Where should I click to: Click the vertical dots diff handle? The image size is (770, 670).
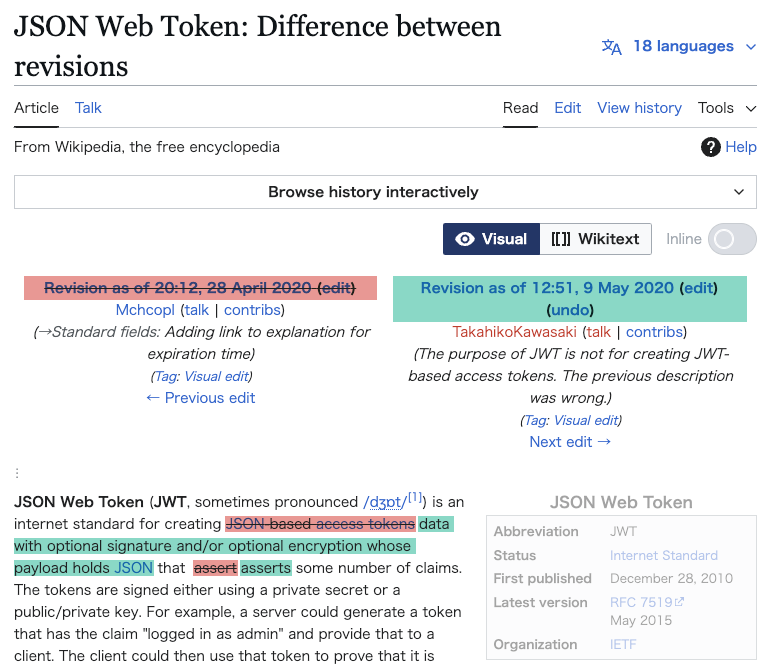tap(17, 474)
